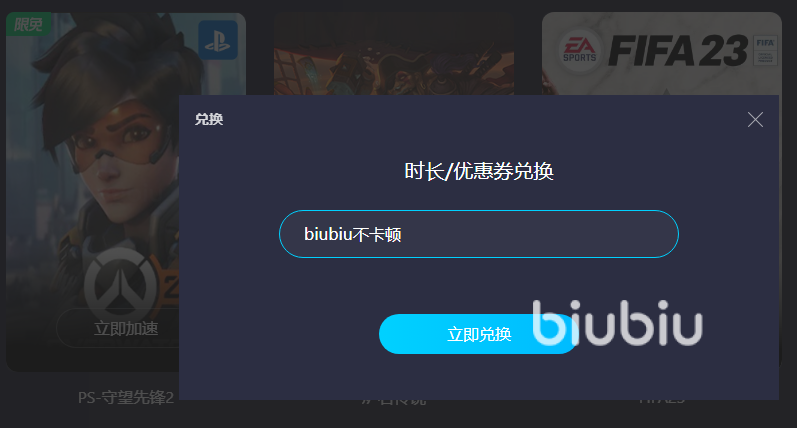Select the Hearthstone game card artwork
Screen dimensions: 797x428
(x=394, y=54)
